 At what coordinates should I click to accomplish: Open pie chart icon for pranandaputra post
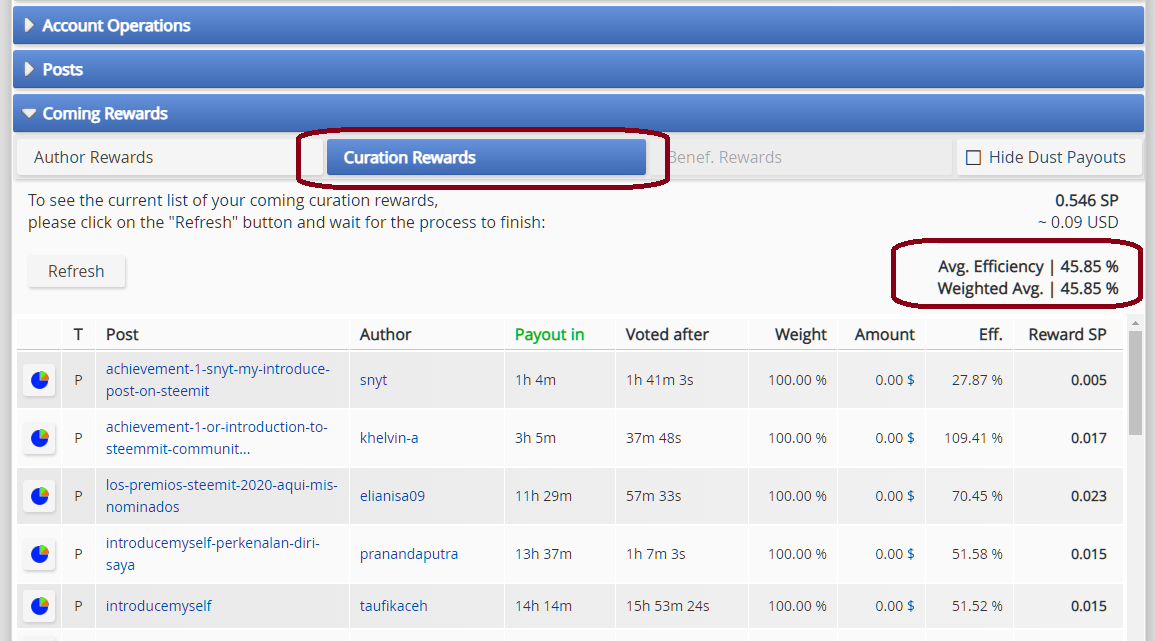[x=39, y=554]
